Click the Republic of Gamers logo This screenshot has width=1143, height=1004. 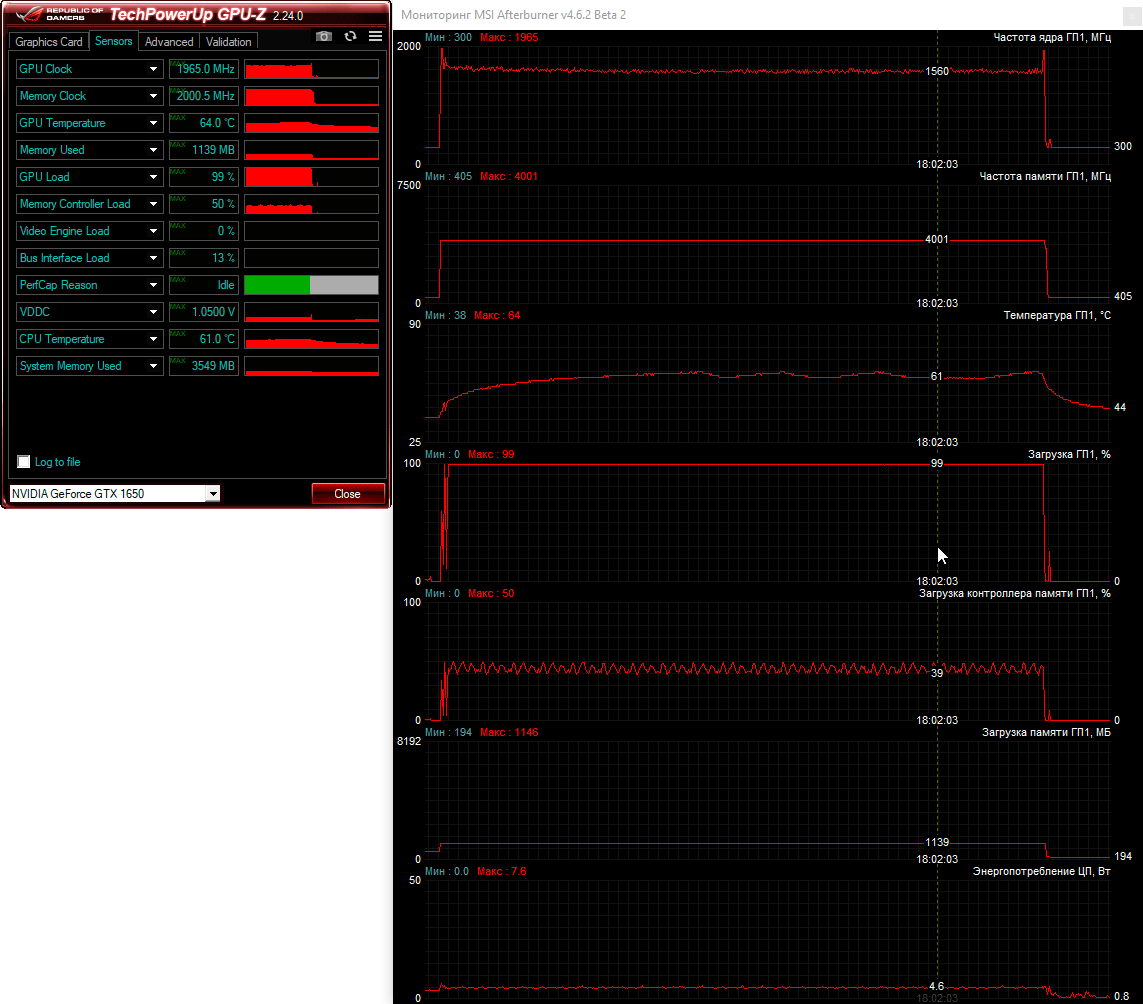click(x=58, y=14)
